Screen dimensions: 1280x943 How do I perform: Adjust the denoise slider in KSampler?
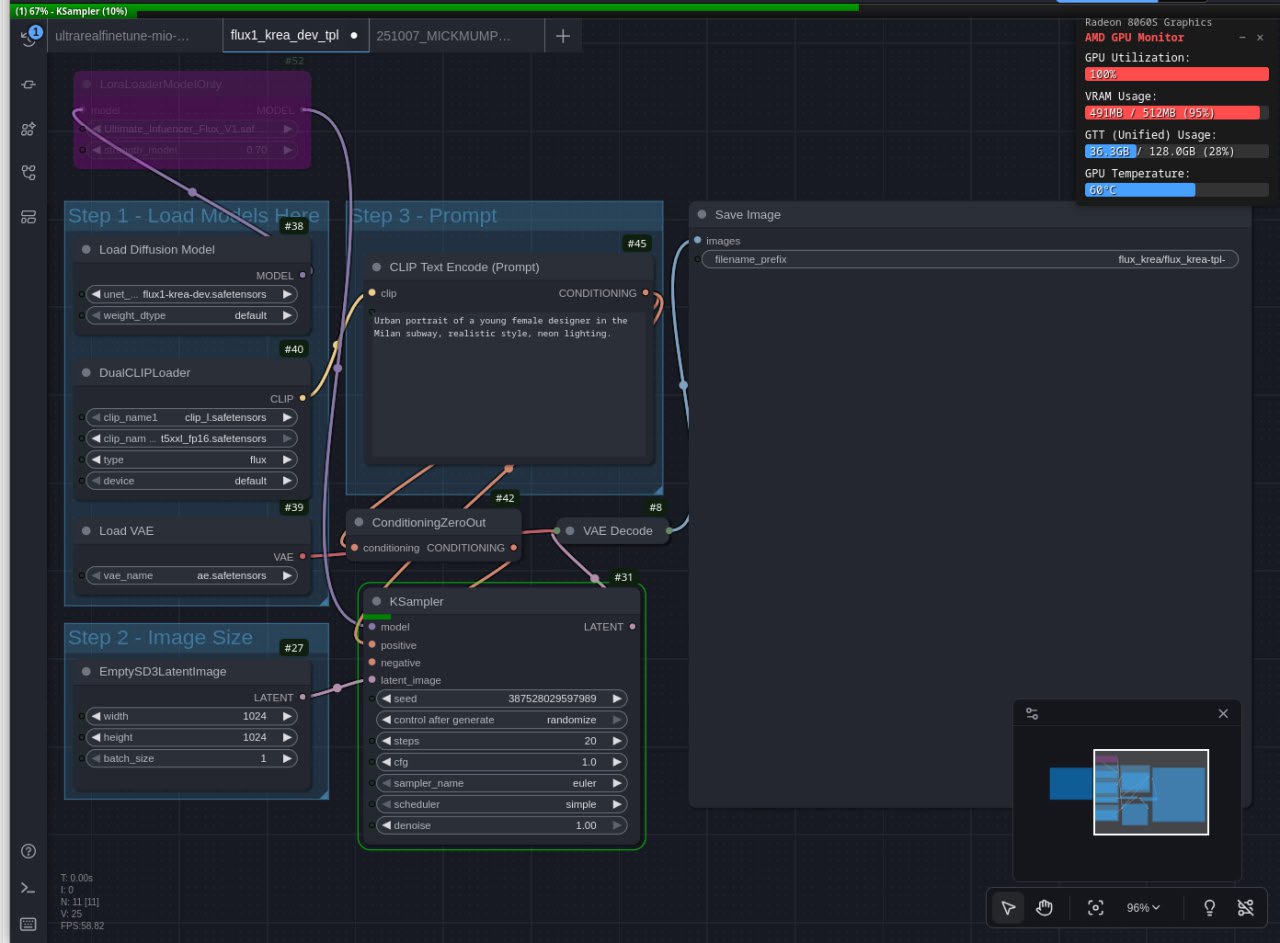click(501, 825)
